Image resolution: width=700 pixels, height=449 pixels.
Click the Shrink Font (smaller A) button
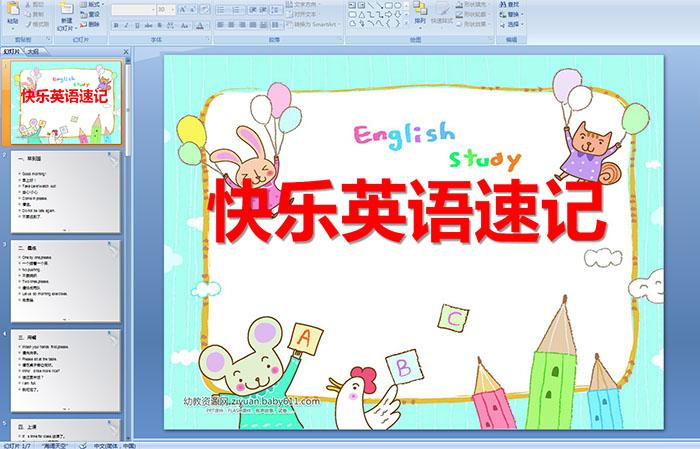tap(193, 9)
